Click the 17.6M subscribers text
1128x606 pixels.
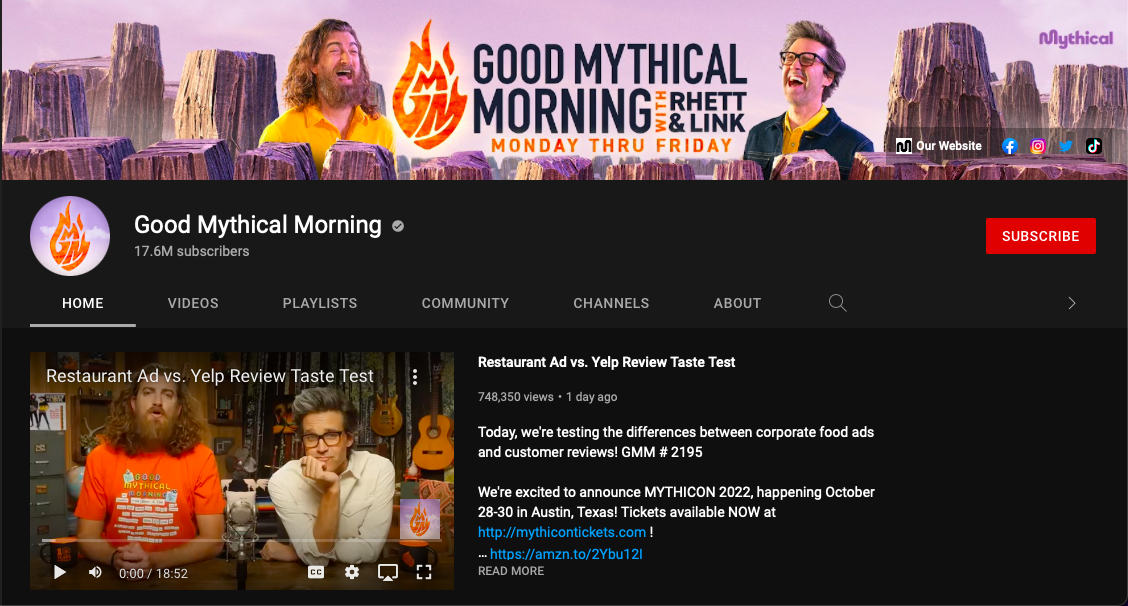point(191,251)
